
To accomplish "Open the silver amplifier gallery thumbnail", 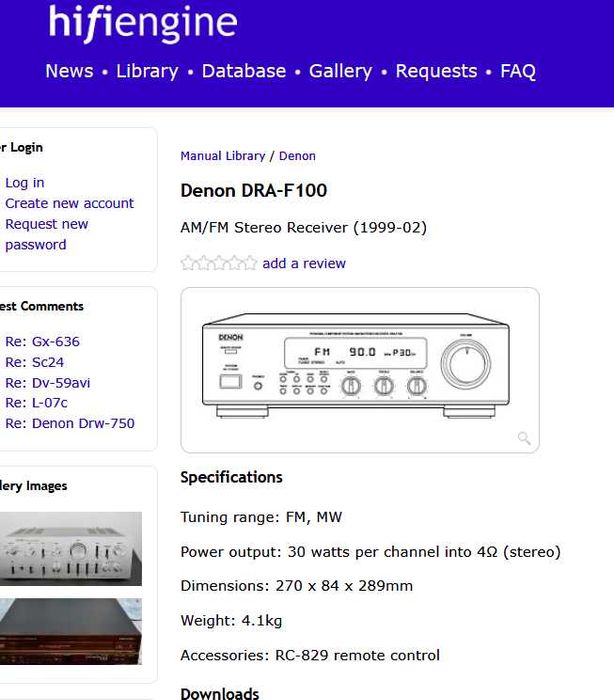I will click(71, 549).
